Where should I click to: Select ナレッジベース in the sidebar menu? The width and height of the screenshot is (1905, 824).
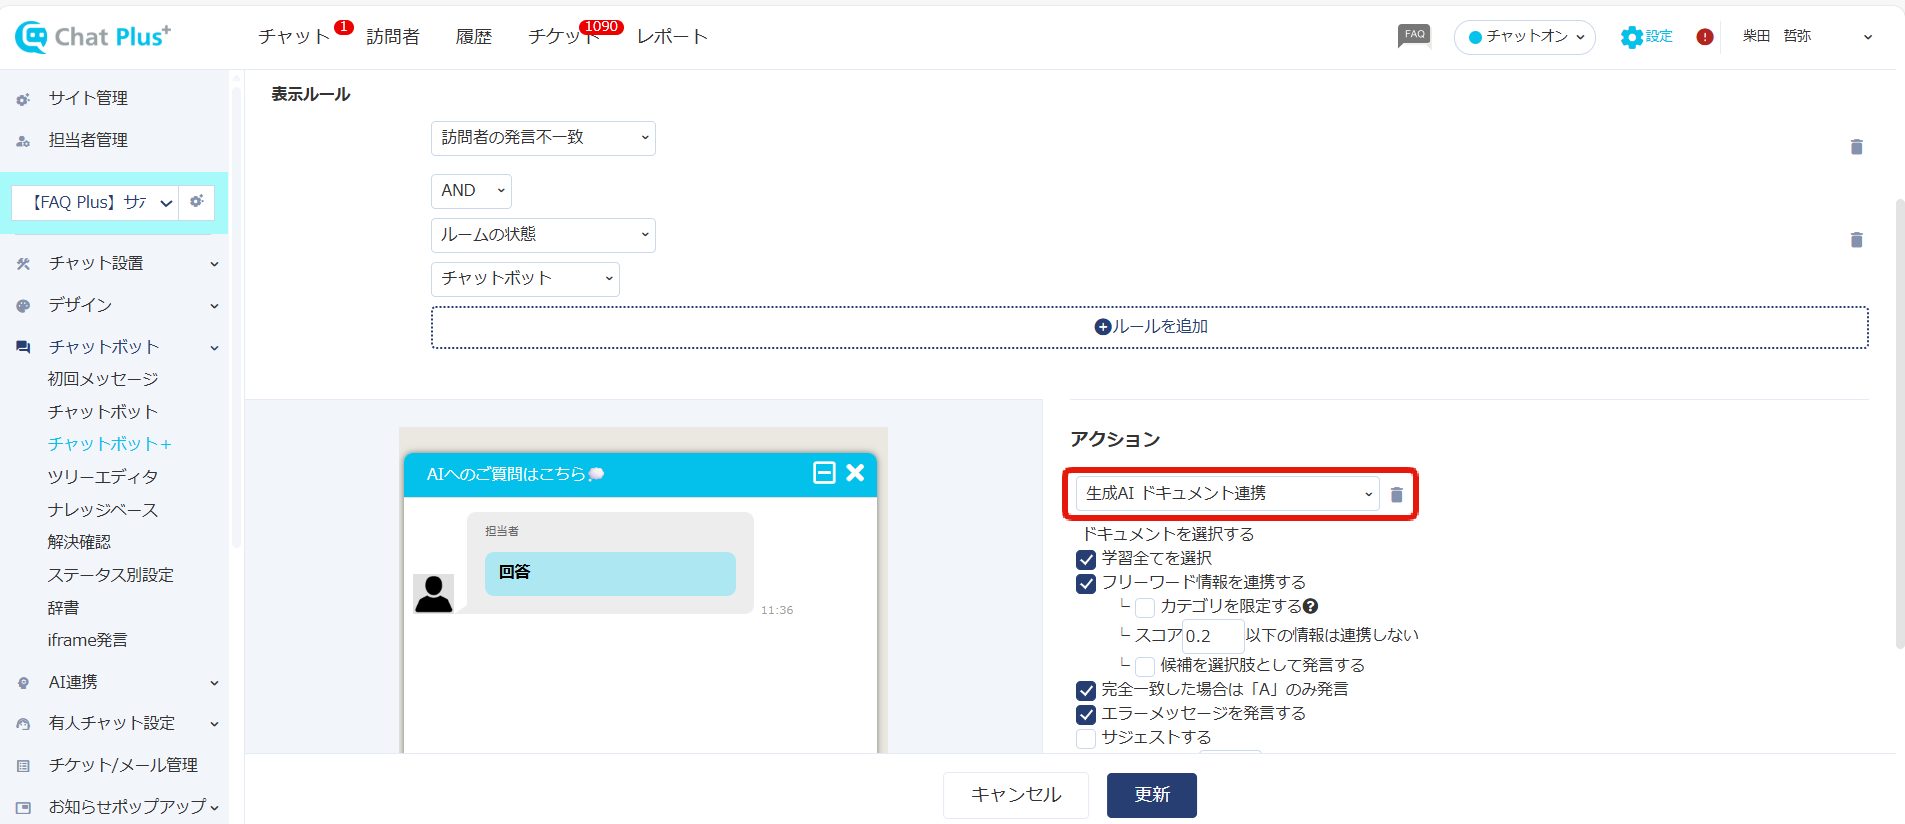(103, 510)
